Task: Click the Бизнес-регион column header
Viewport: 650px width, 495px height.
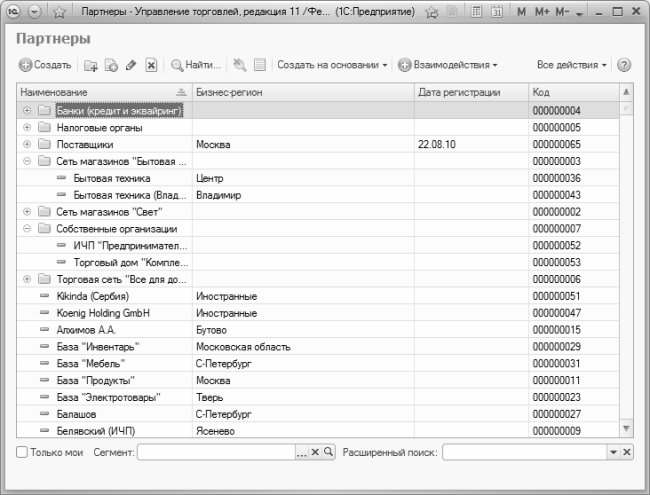Action: pos(303,92)
